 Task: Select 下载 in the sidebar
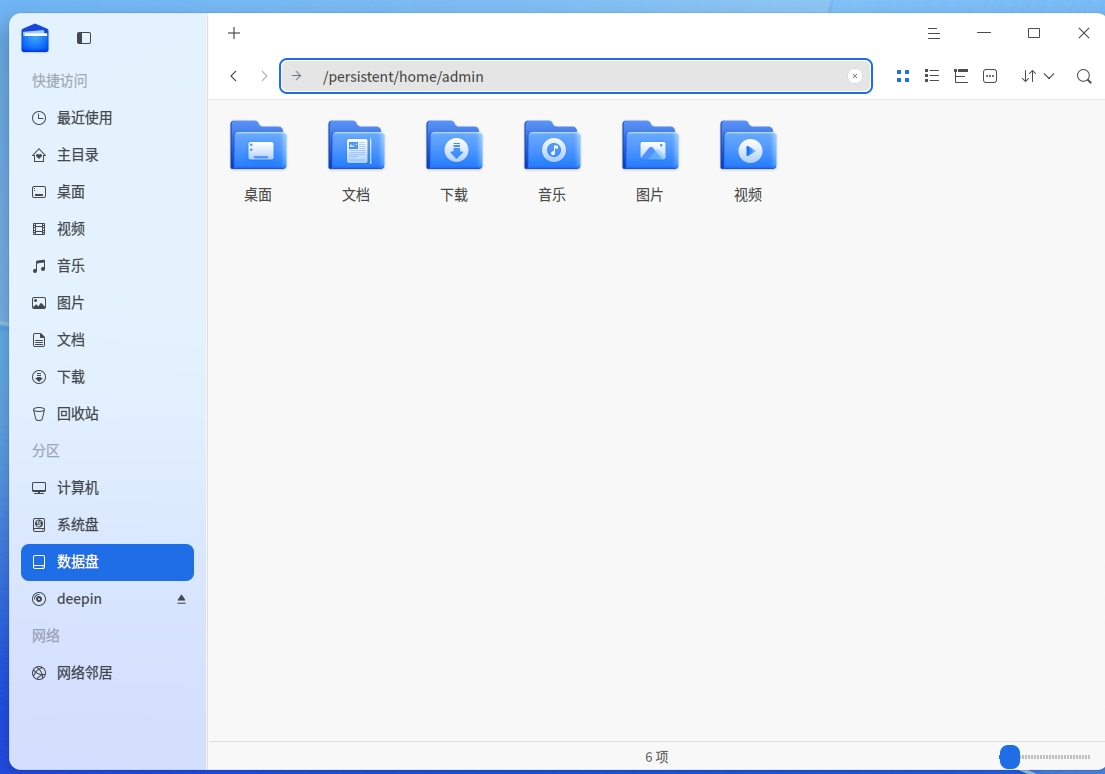107,377
